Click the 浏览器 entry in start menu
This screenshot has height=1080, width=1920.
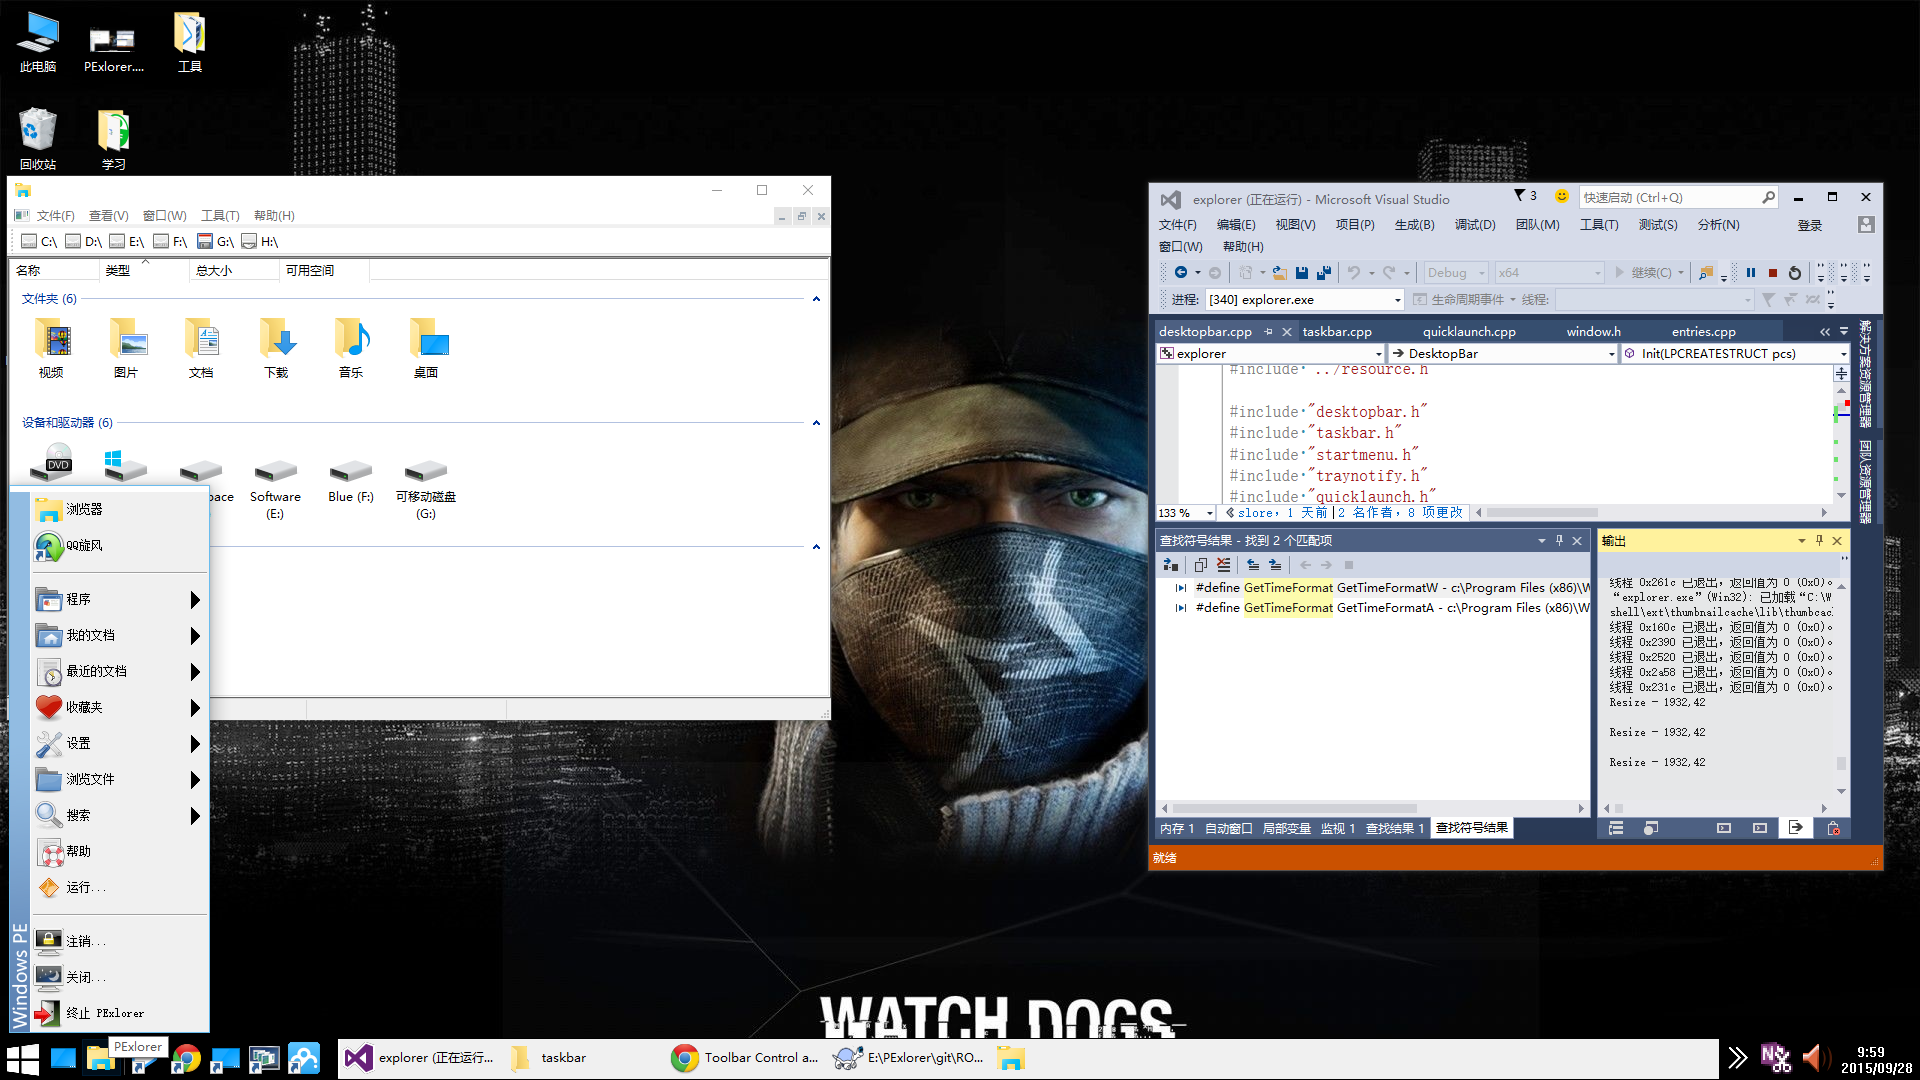click(120, 510)
